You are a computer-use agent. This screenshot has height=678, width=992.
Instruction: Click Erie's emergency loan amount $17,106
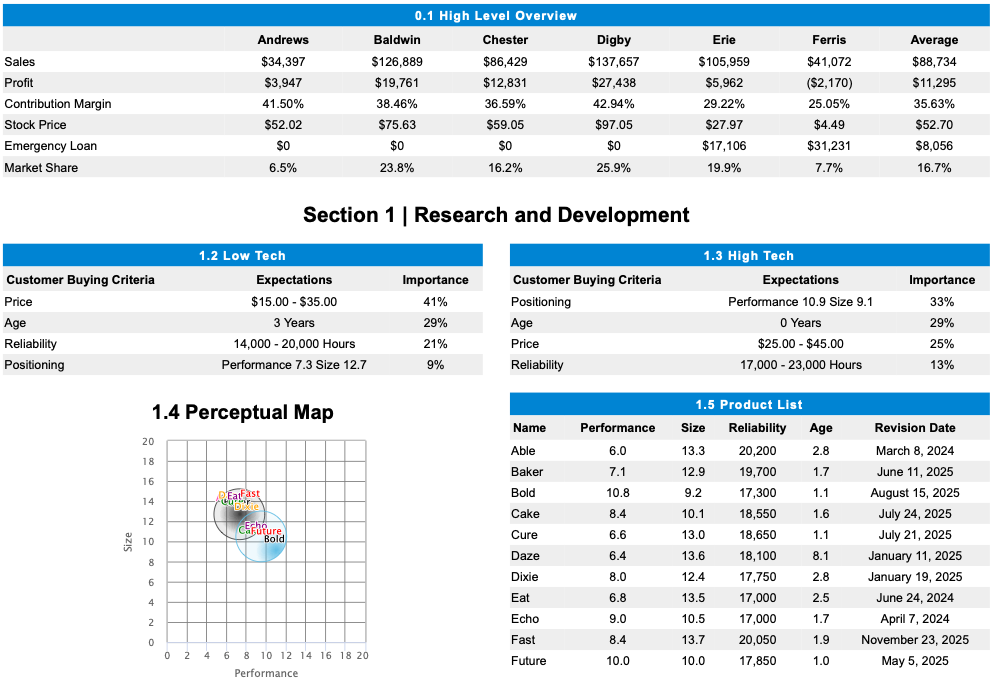point(723,145)
